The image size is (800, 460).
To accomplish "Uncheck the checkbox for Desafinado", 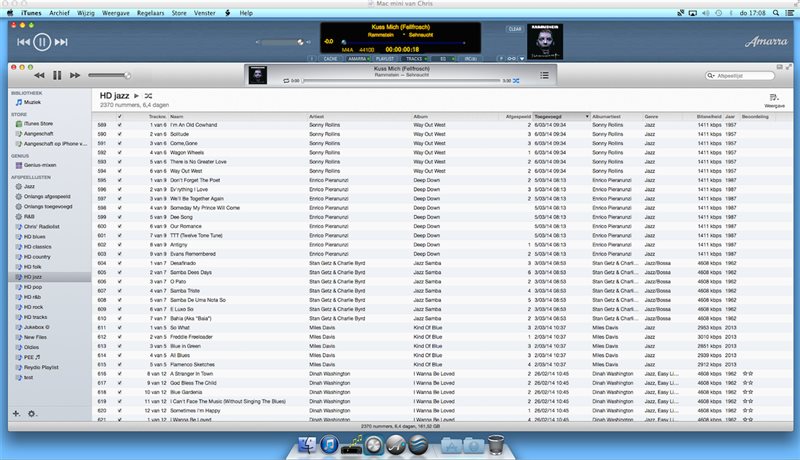I will tap(120, 263).
